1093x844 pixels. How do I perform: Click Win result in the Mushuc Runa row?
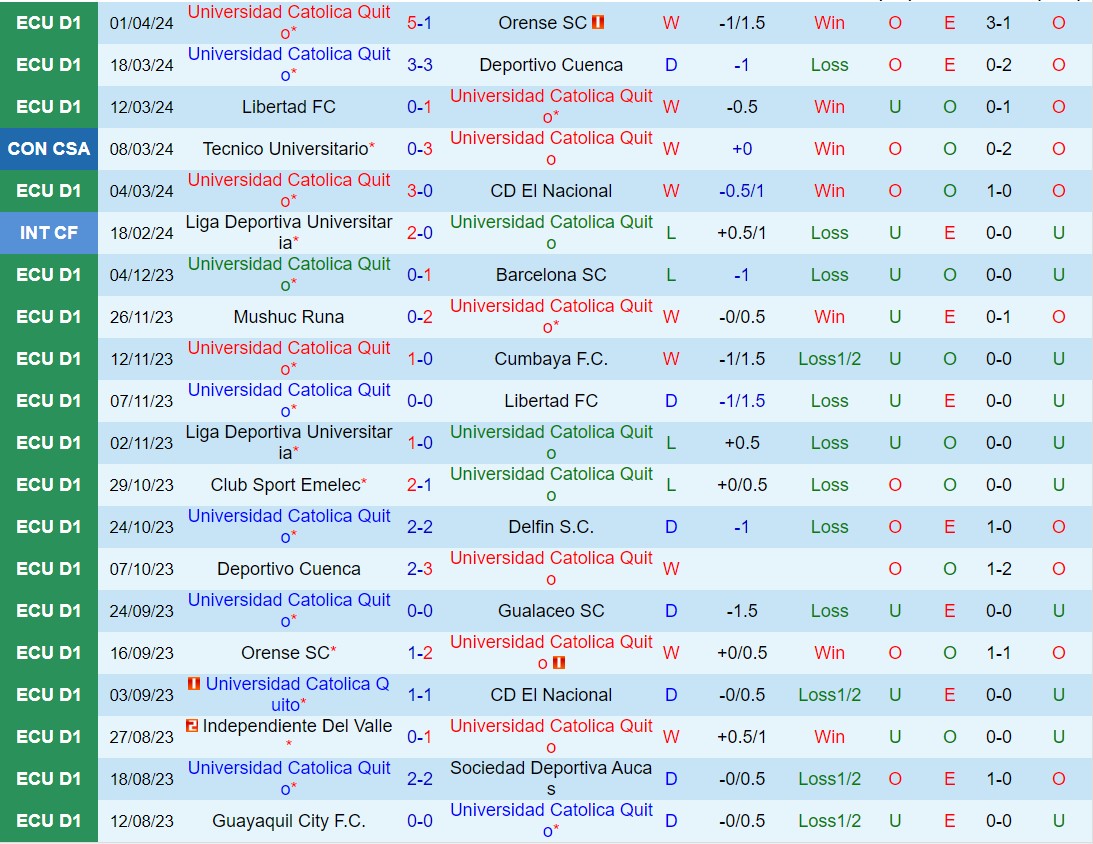830,317
